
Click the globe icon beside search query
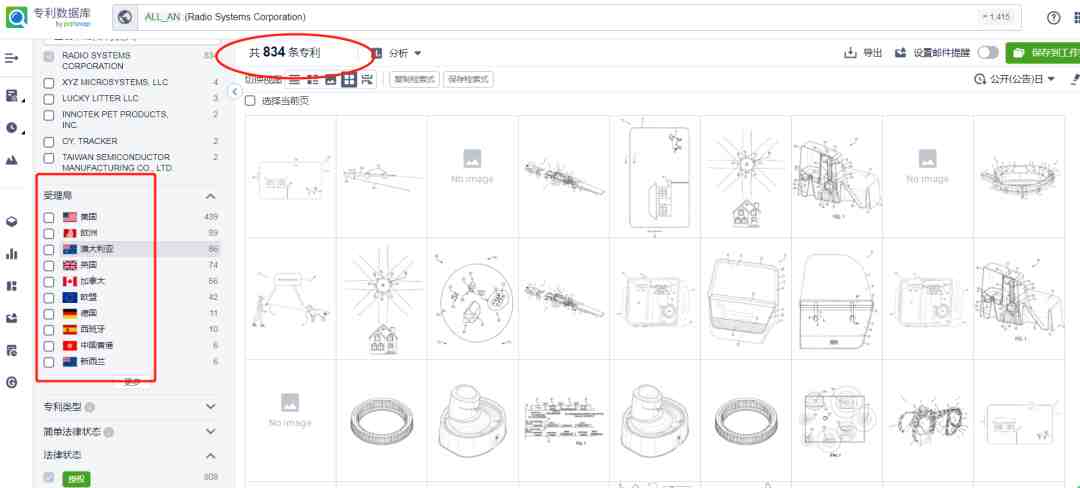point(125,17)
